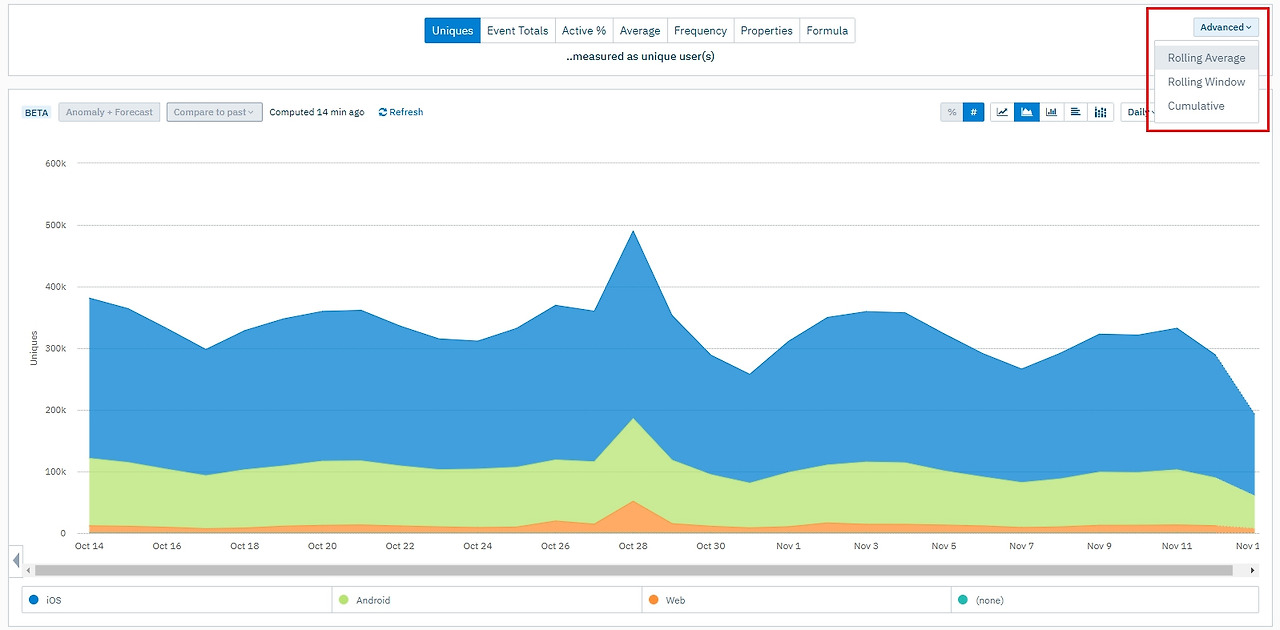Choose the bar chart icon
This screenshot has height=630, width=1280.
pos(1051,112)
